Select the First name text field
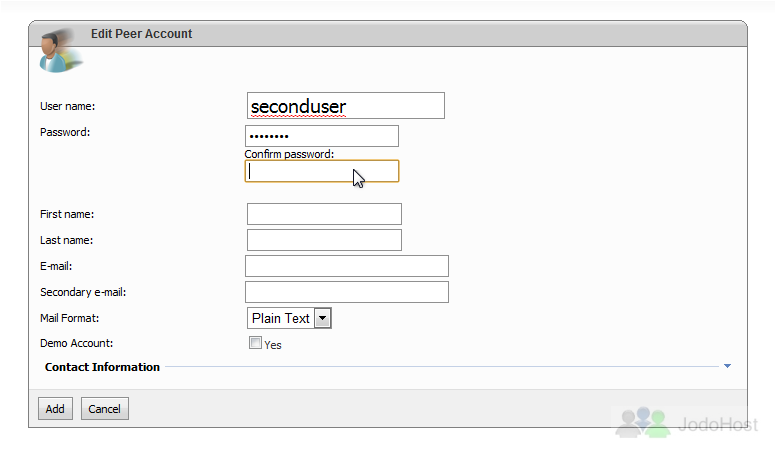The height and width of the screenshot is (450, 776). click(x=324, y=214)
